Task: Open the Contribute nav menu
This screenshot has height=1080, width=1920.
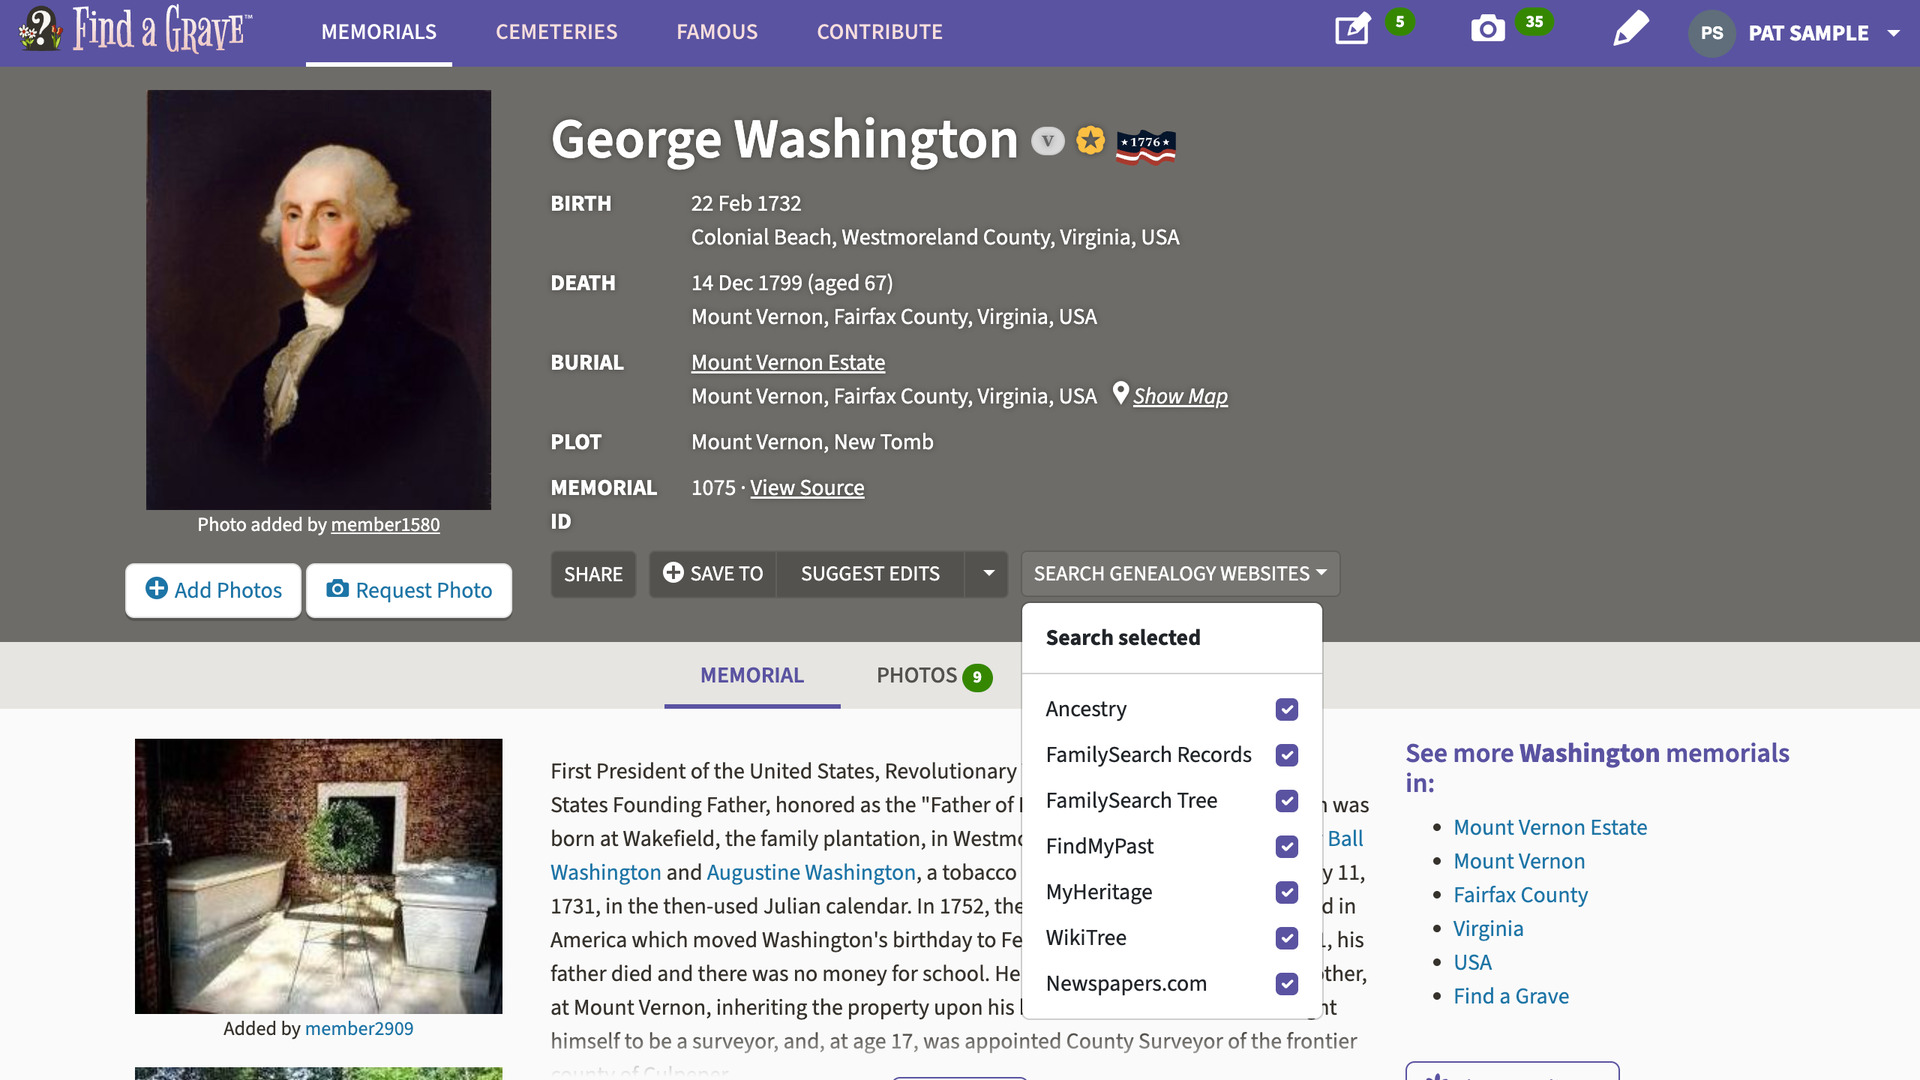Action: [879, 32]
